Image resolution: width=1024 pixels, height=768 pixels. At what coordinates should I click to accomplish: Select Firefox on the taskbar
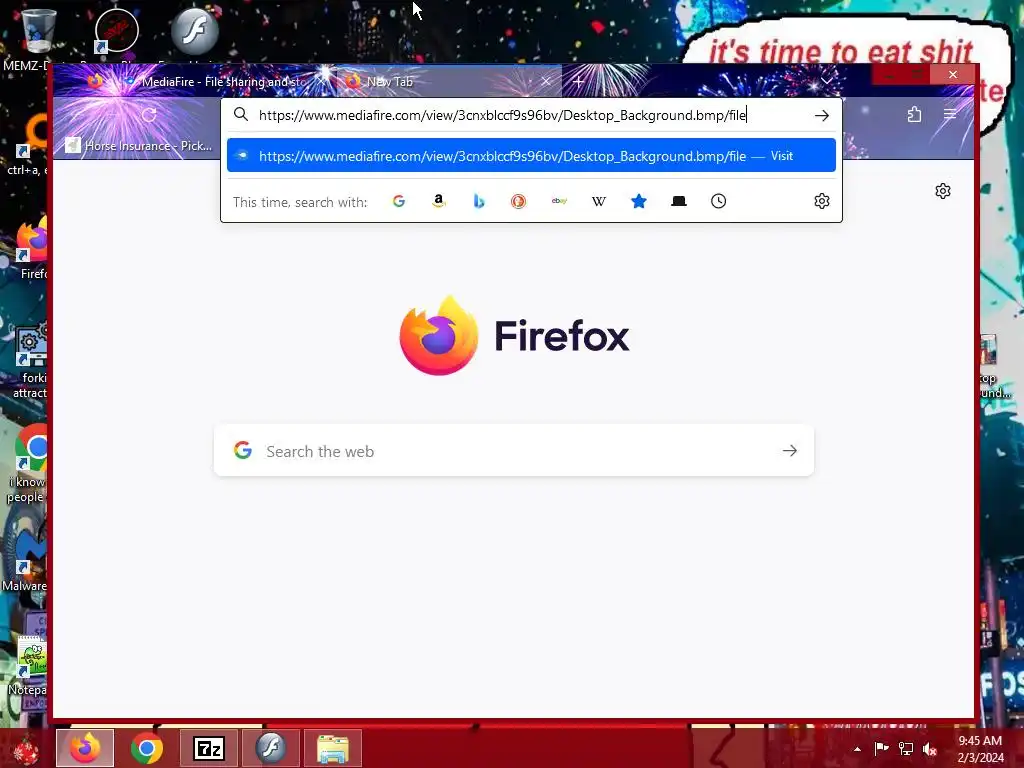pos(85,748)
